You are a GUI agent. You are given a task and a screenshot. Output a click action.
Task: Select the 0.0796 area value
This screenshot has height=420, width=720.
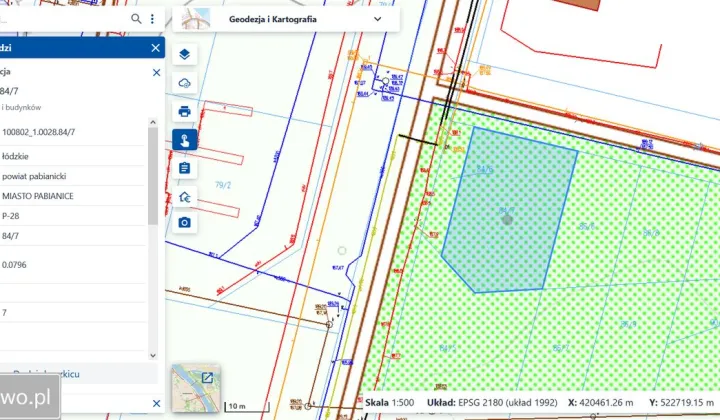14,265
